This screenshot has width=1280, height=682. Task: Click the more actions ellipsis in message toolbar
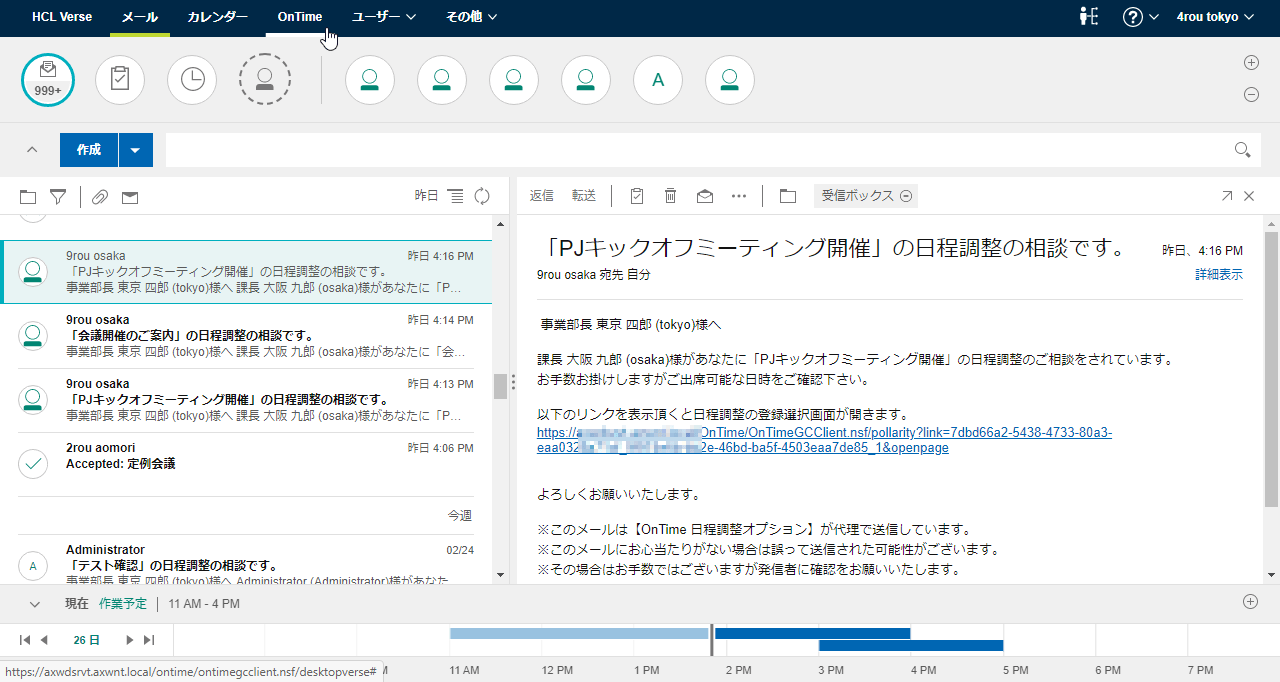click(739, 196)
